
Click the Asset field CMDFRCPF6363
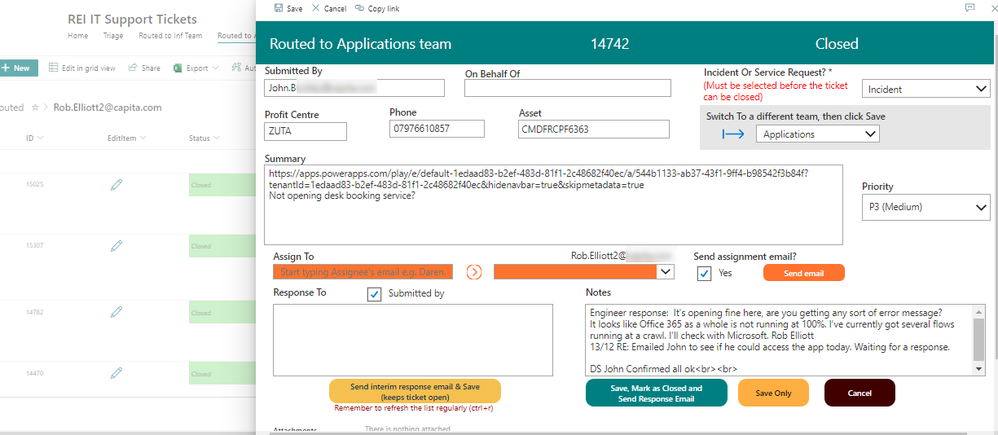tap(594, 129)
